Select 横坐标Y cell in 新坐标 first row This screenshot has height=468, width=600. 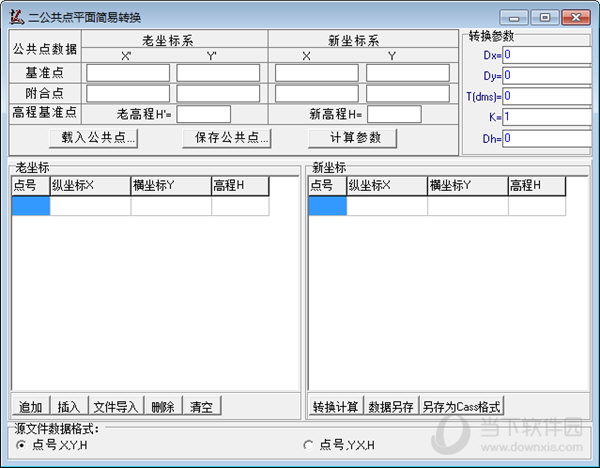[468, 206]
